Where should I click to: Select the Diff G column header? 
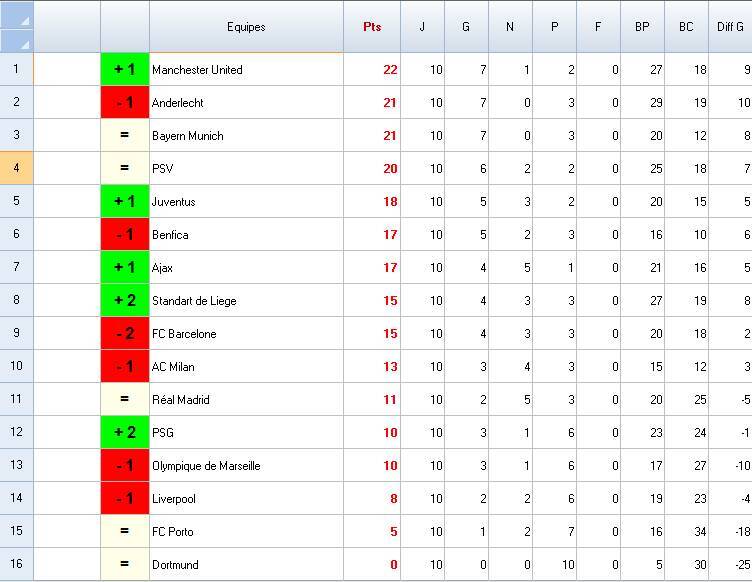pos(730,27)
